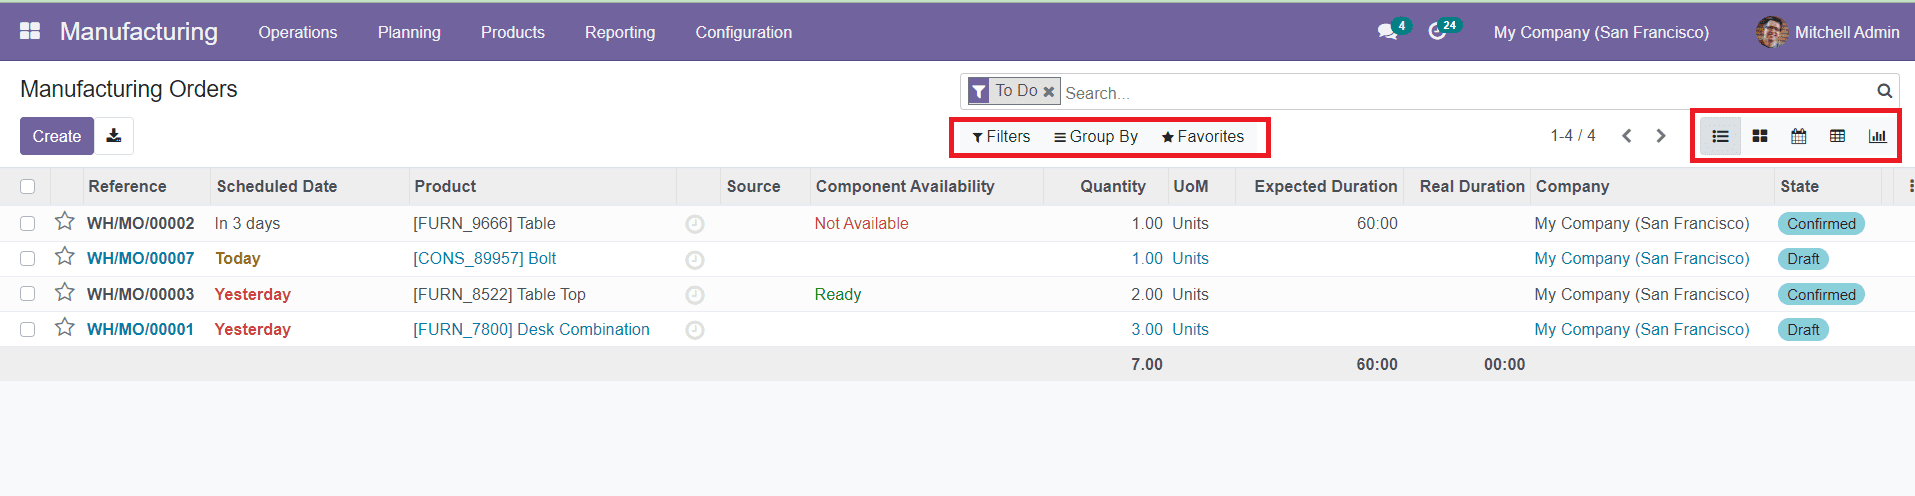Go to next page arrow

coord(1661,136)
